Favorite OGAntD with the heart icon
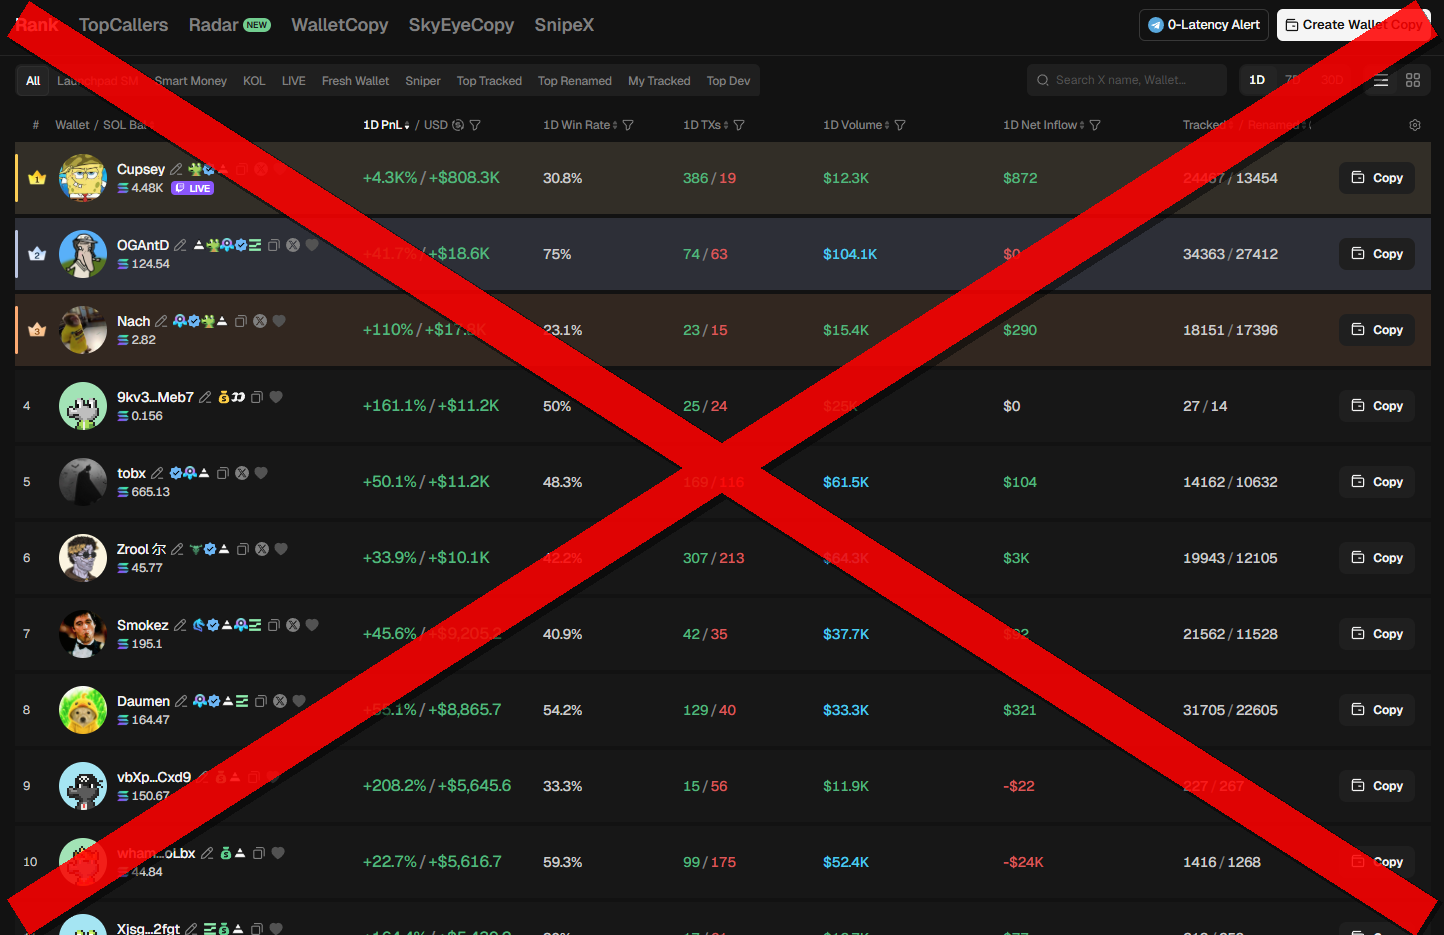The width and height of the screenshot is (1444, 935). pos(312,245)
